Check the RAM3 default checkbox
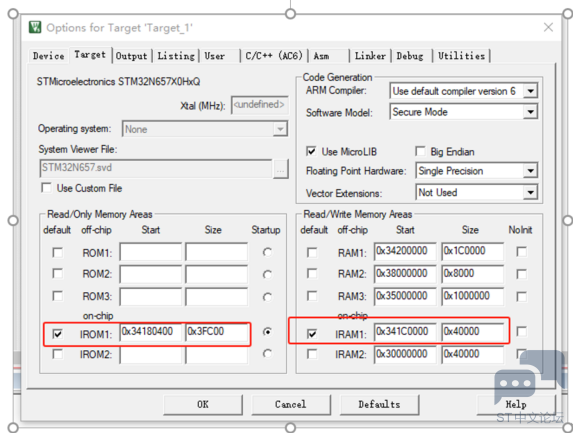The image size is (573, 433). coord(312,296)
